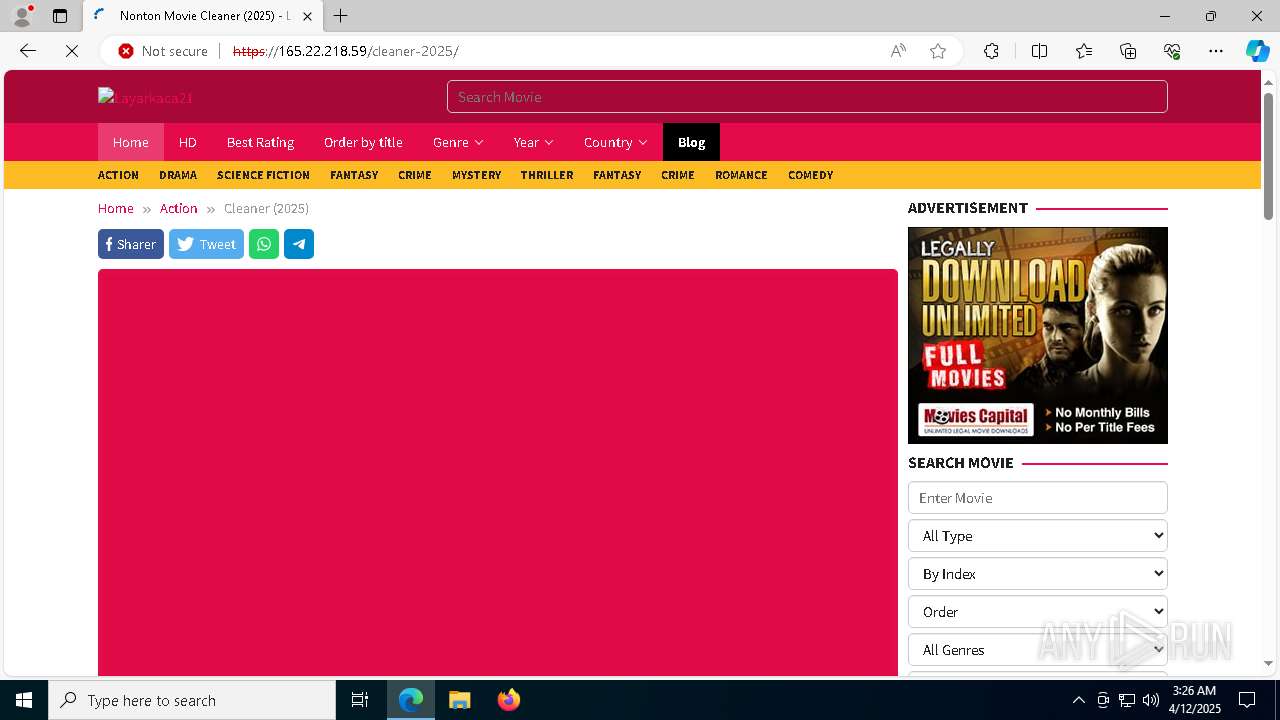Screen dimensions: 1280x720
Task: Expand the Genre dropdown menu
Action: click(x=458, y=142)
